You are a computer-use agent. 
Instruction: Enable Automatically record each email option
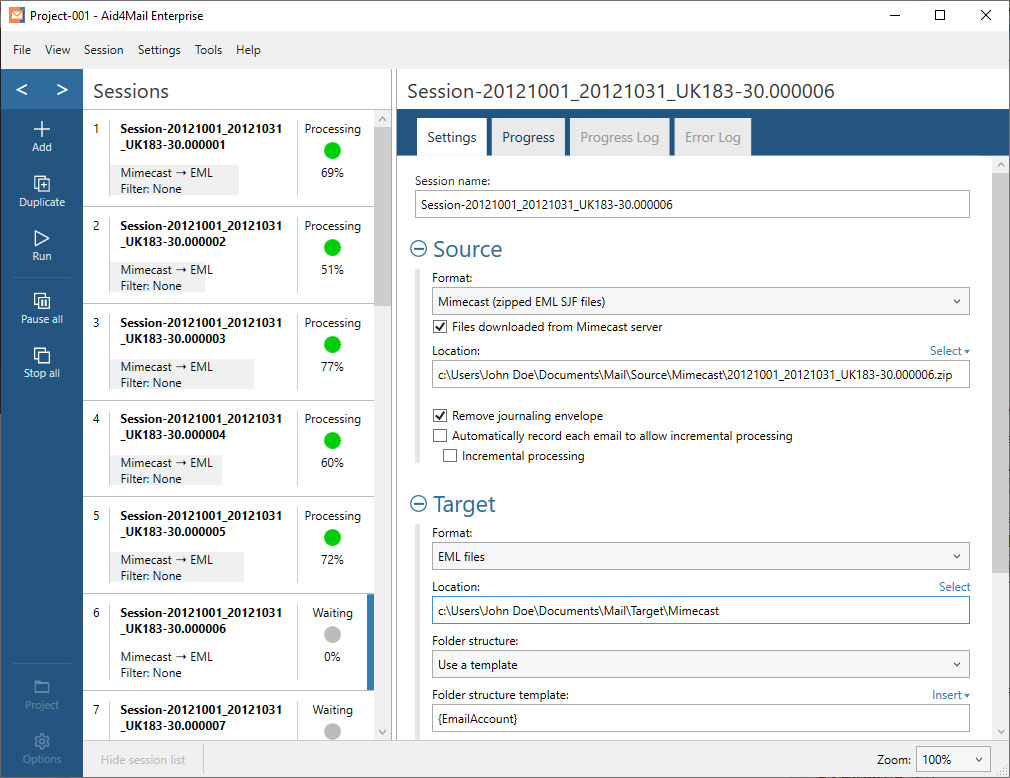[440, 435]
